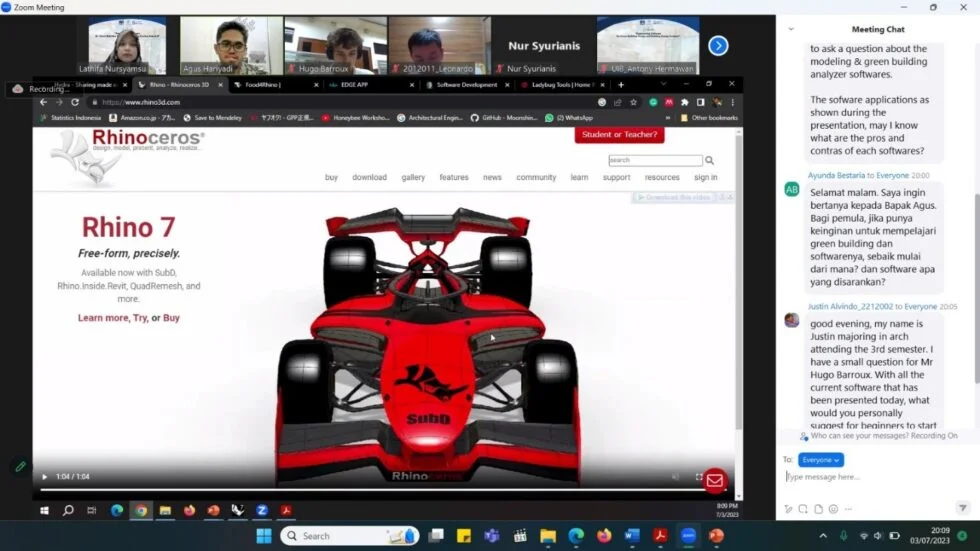The image size is (980, 551).
Task: Open Zoom from the Windows taskbar
Action: point(688,536)
